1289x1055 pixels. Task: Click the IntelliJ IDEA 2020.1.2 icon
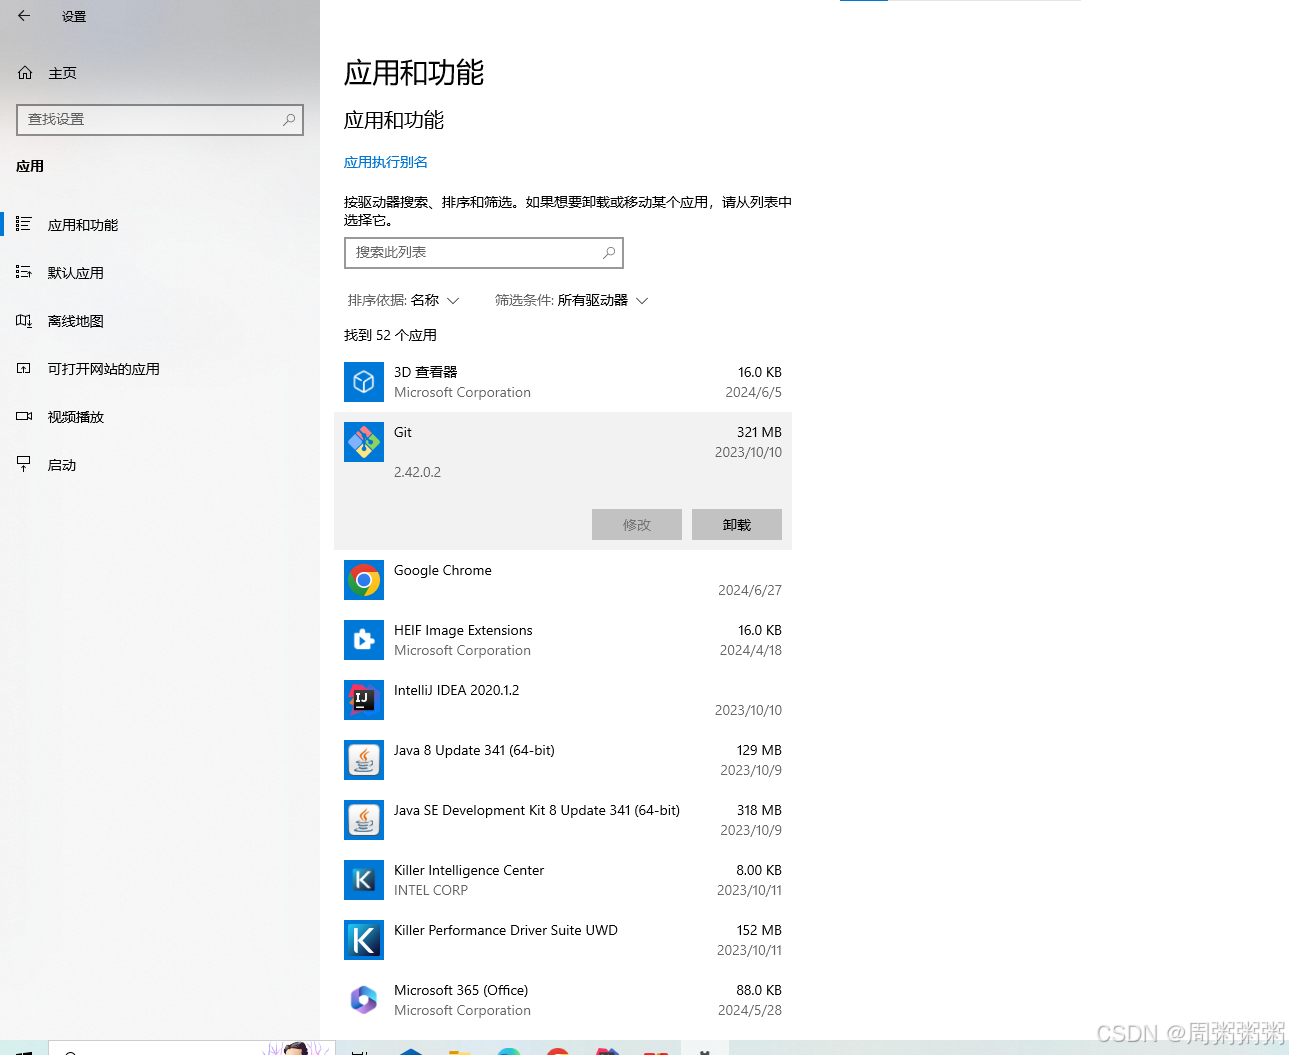point(364,700)
